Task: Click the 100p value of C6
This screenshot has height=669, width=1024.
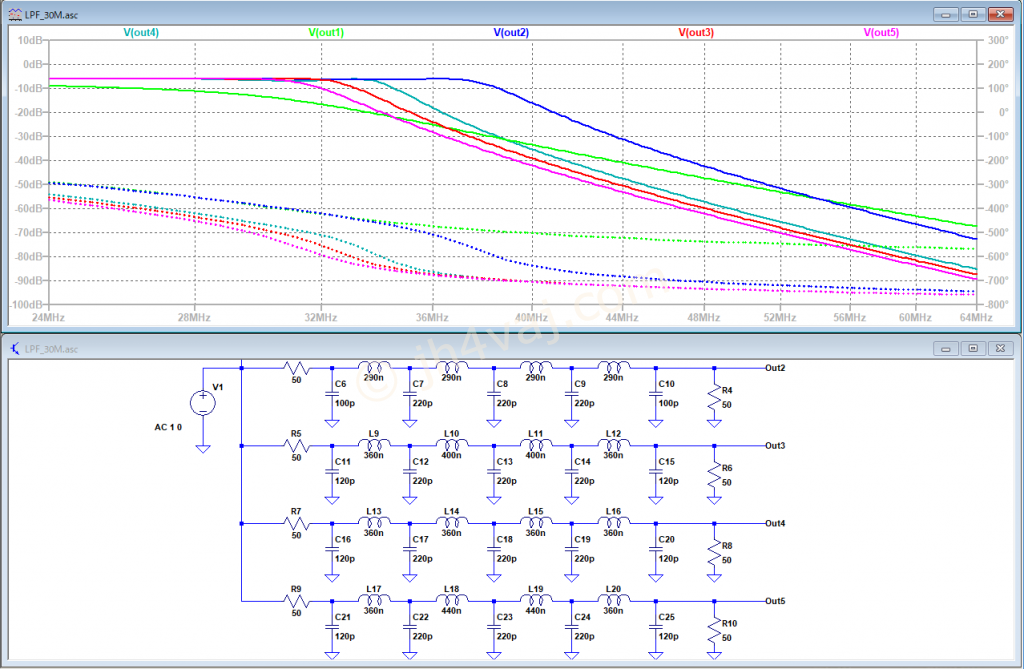Action: [345, 403]
